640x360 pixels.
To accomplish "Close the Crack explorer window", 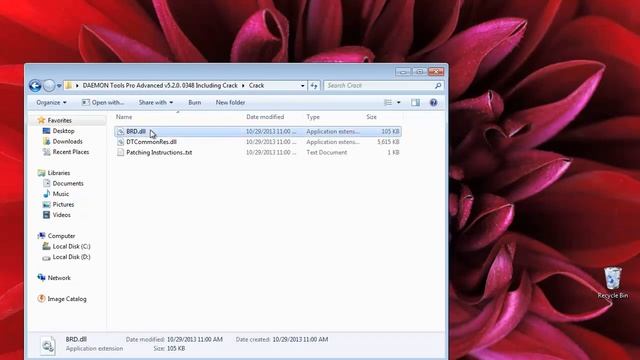I will (436, 72).
